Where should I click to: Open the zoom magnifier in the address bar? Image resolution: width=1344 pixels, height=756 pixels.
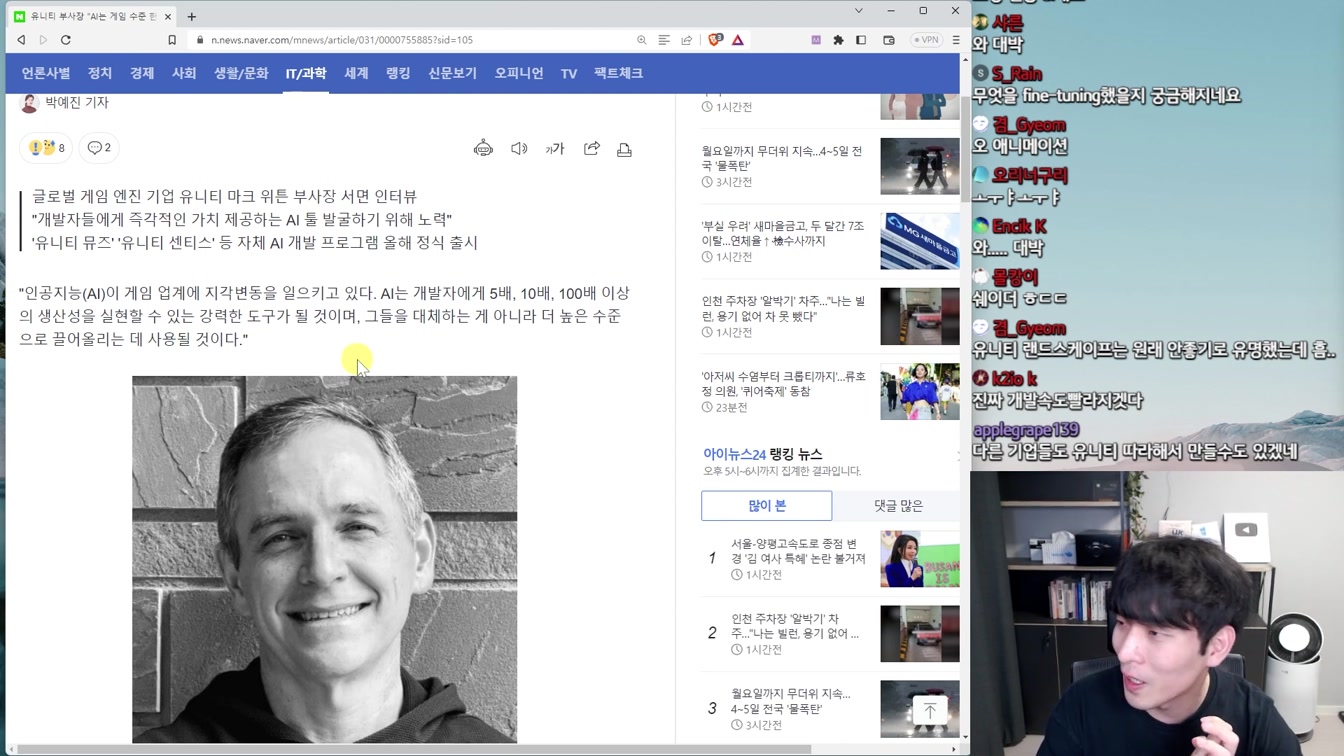(x=642, y=40)
